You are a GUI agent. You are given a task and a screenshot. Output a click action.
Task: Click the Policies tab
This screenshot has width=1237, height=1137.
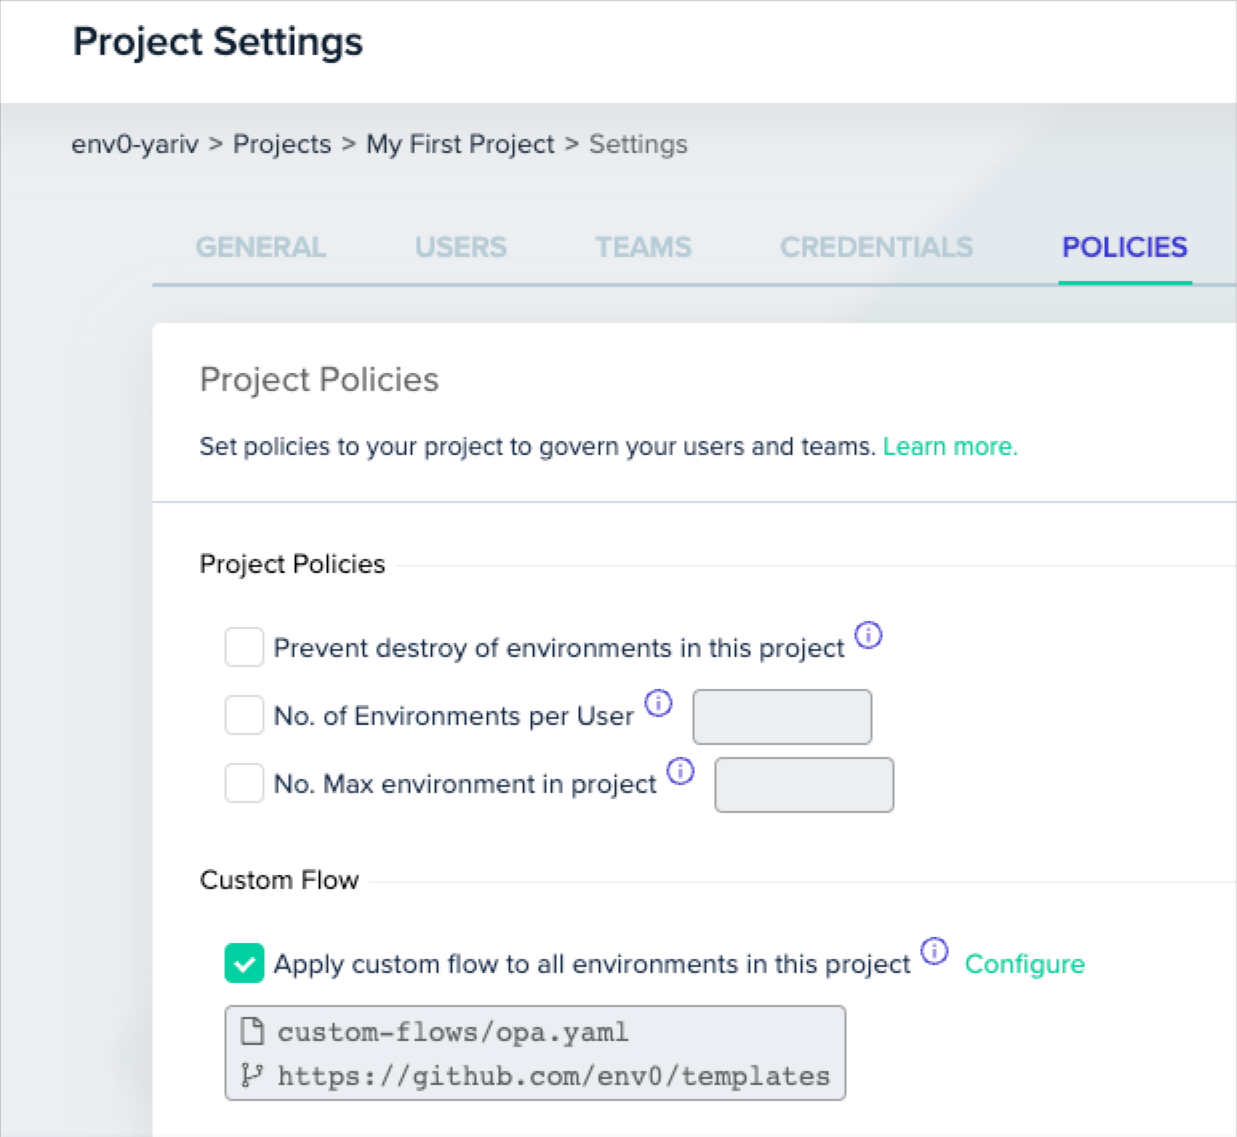(x=1124, y=247)
